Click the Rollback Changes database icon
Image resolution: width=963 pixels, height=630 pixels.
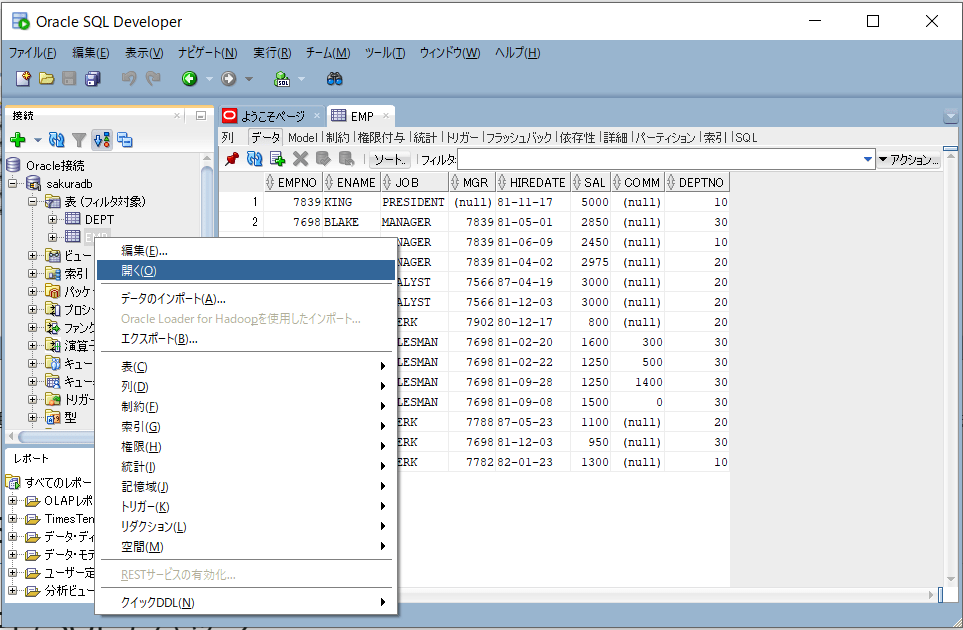[346, 159]
